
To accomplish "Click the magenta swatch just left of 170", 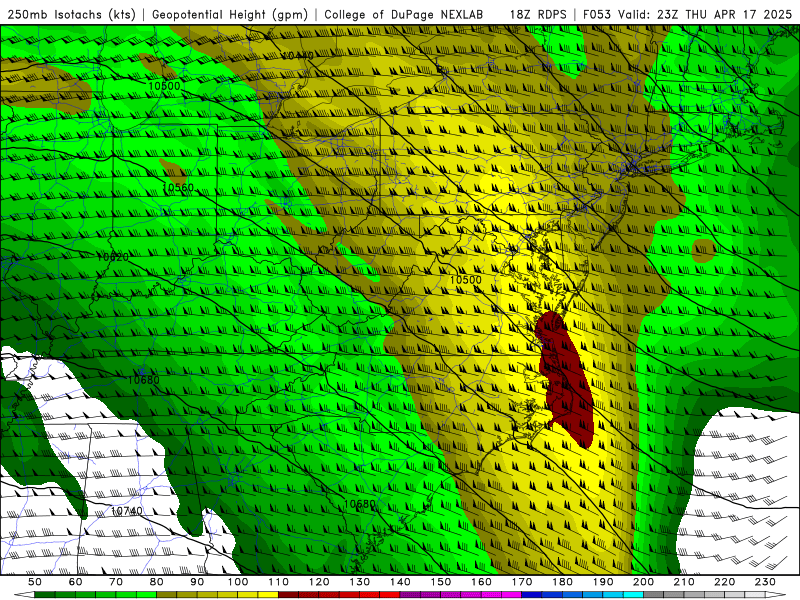I will [512, 595].
